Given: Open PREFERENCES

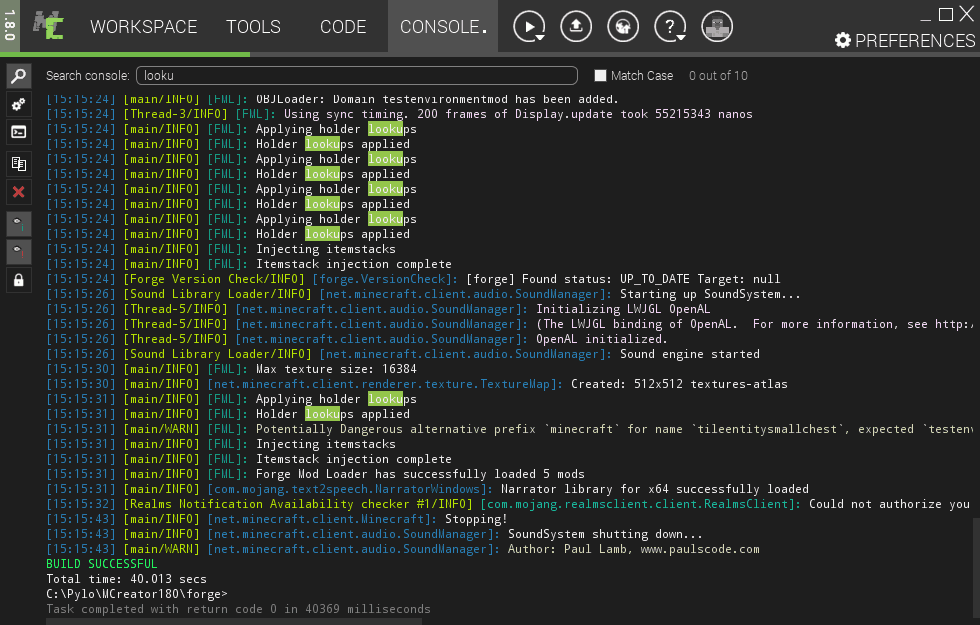Looking at the screenshot, I should coord(905,41).
